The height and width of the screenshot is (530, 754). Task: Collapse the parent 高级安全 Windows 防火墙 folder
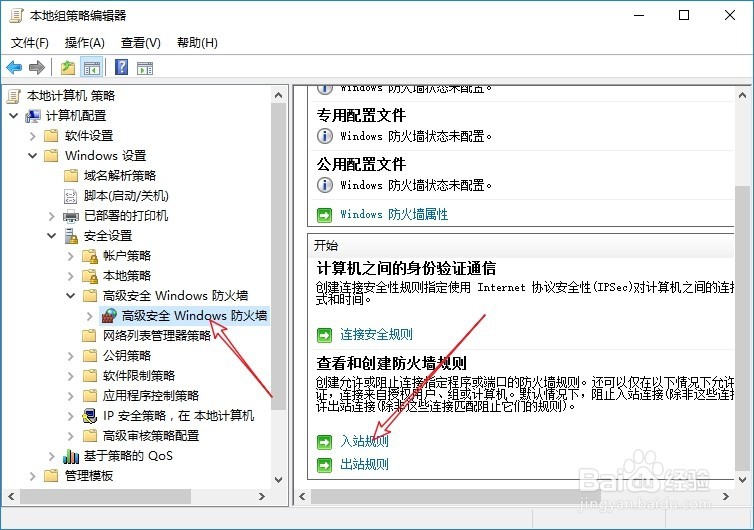(x=71, y=296)
